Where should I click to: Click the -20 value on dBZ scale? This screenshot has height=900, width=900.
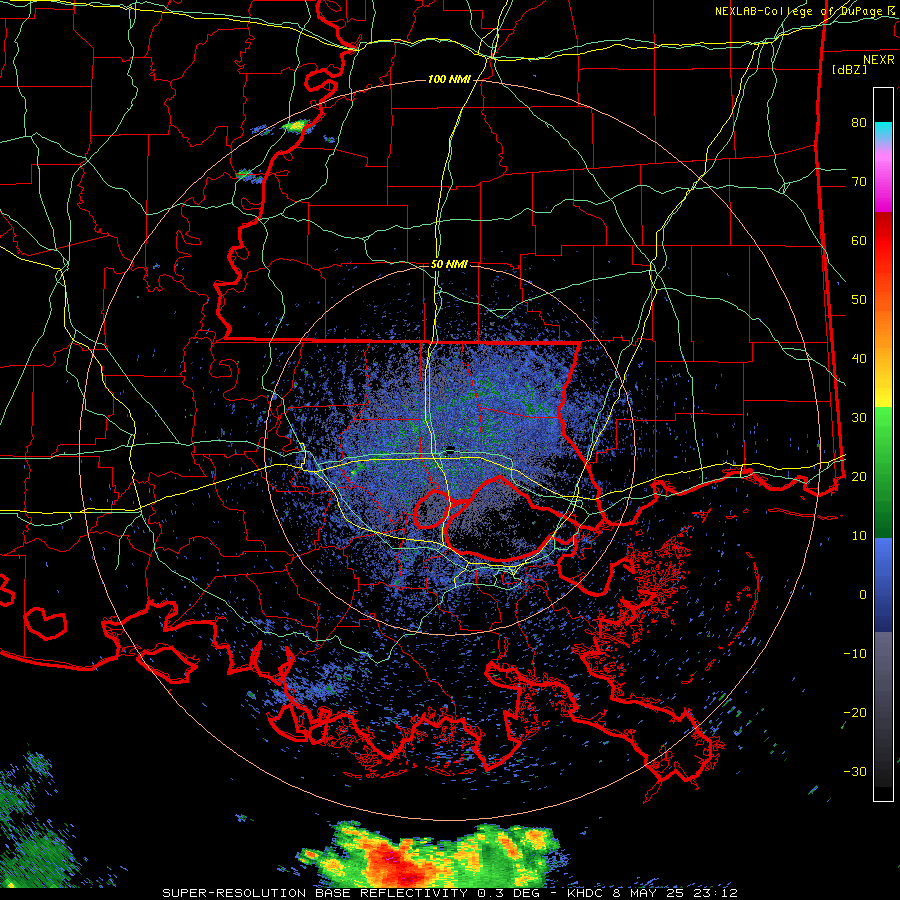pos(855,712)
